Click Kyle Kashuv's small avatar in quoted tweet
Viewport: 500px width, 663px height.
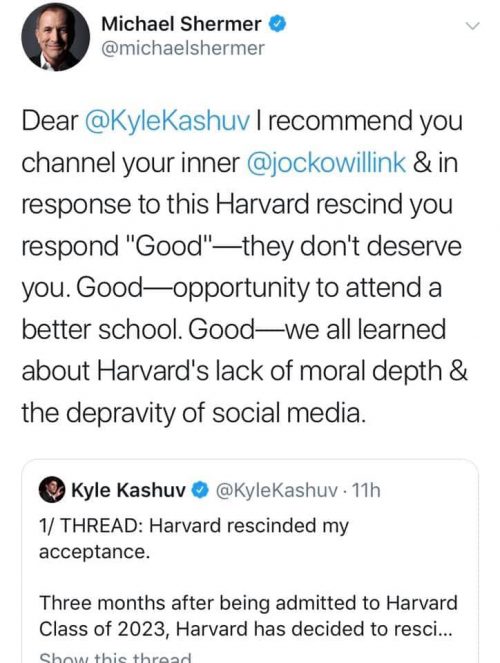click(52, 490)
